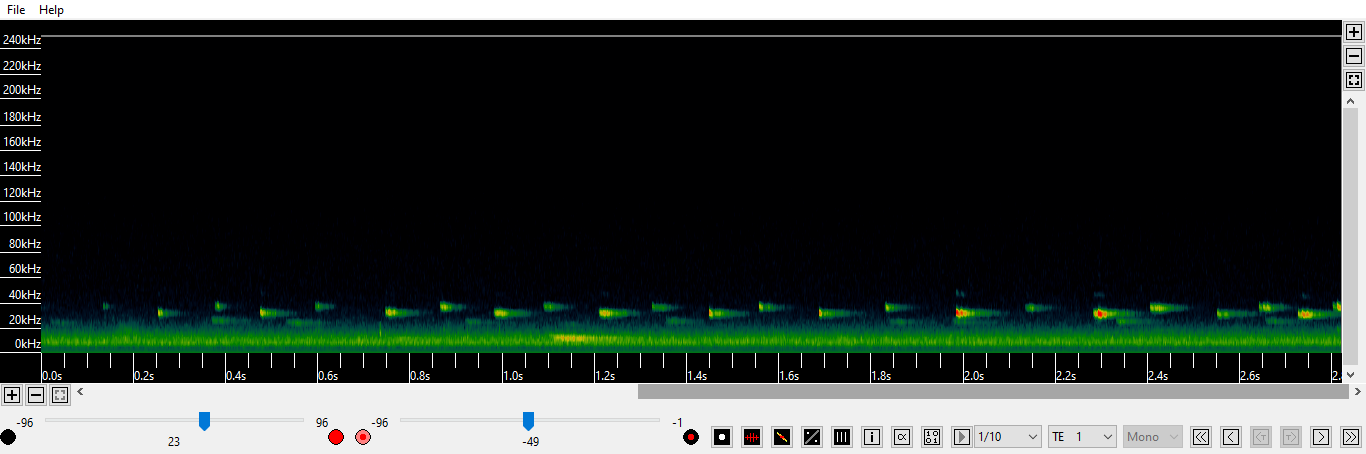Image resolution: width=1366 pixels, height=454 pixels.
Task: Toggle the red waveform view icon
Action: click(752, 437)
